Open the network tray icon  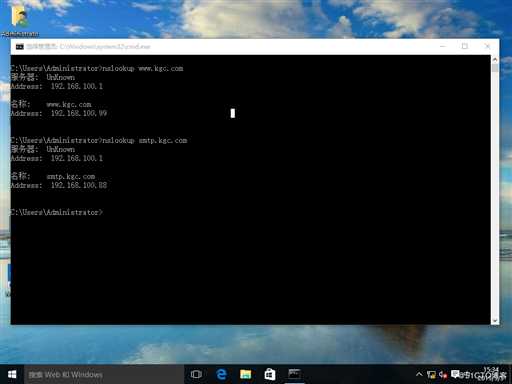[x=431, y=375]
